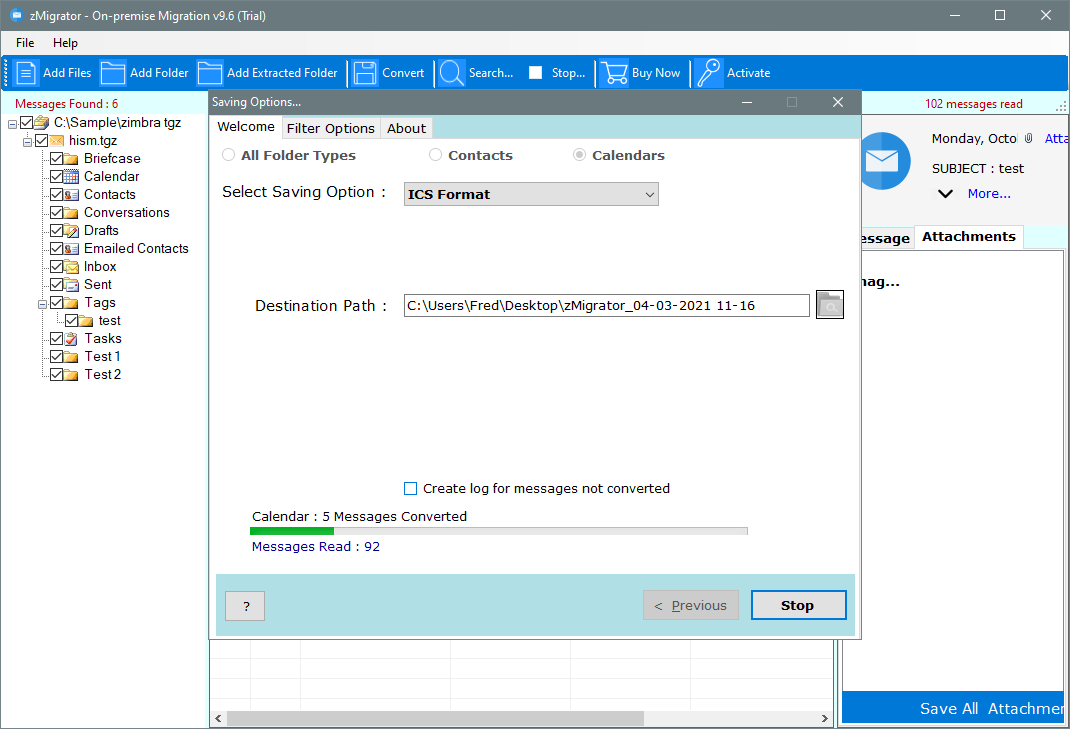Click the Add Files document icon
The height and width of the screenshot is (729, 1070).
(x=26, y=73)
